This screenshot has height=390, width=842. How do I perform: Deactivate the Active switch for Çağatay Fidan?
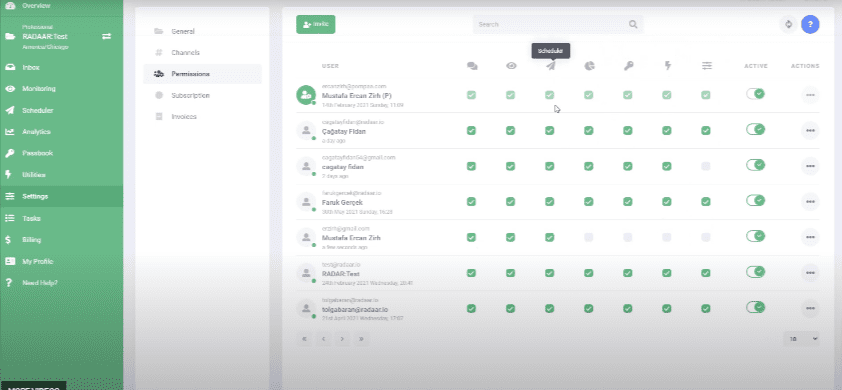pos(756,129)
